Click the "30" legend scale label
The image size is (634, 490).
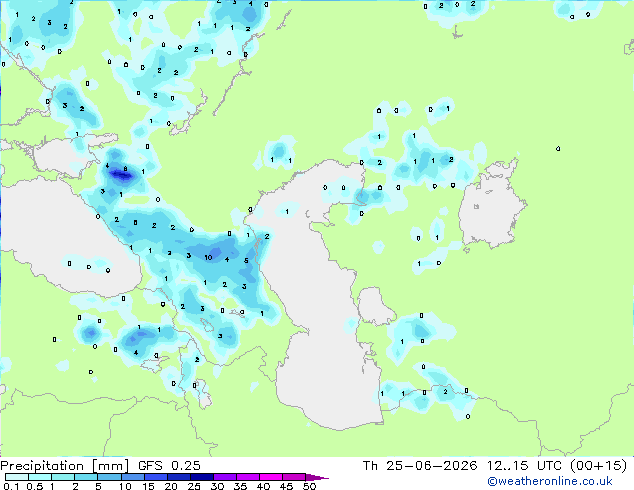[217, 486]
